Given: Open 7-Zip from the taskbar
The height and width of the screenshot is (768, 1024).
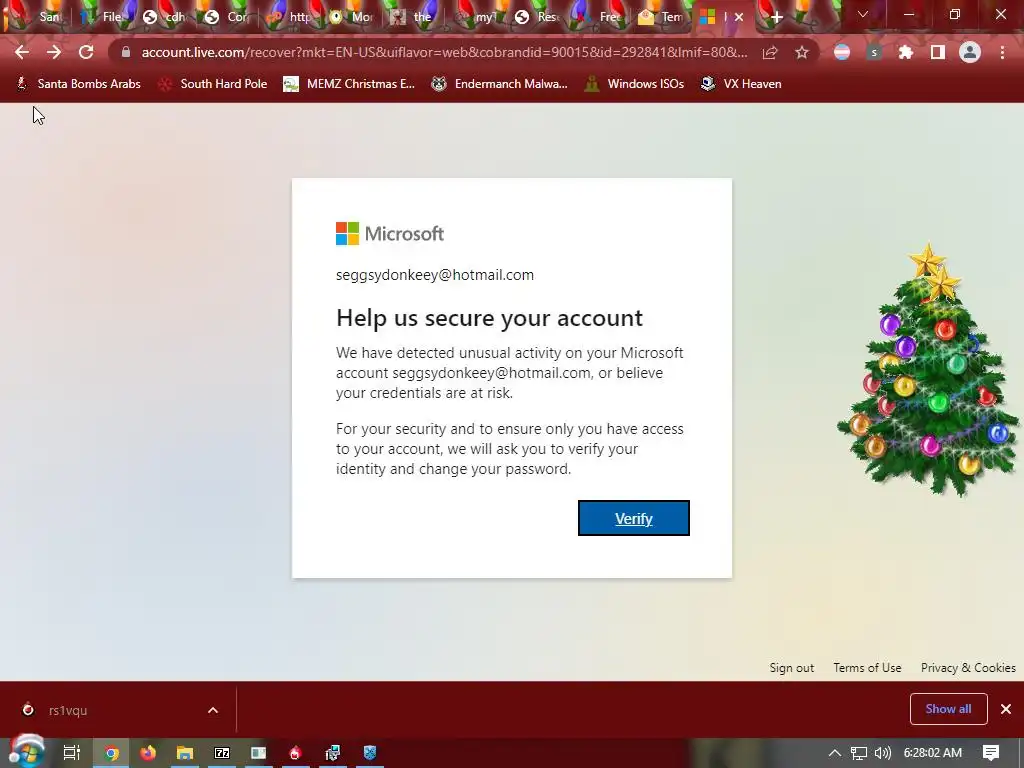Looking at the screenshot, I should (222, 753).
